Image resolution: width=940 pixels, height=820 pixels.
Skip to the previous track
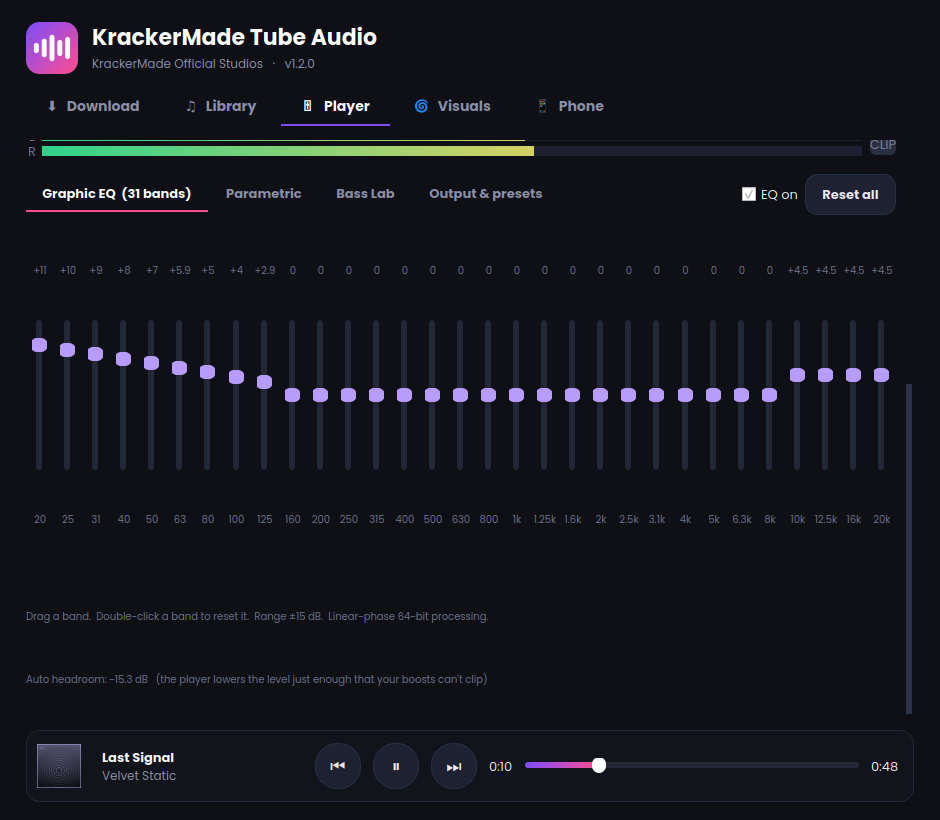tap(338, 766)
